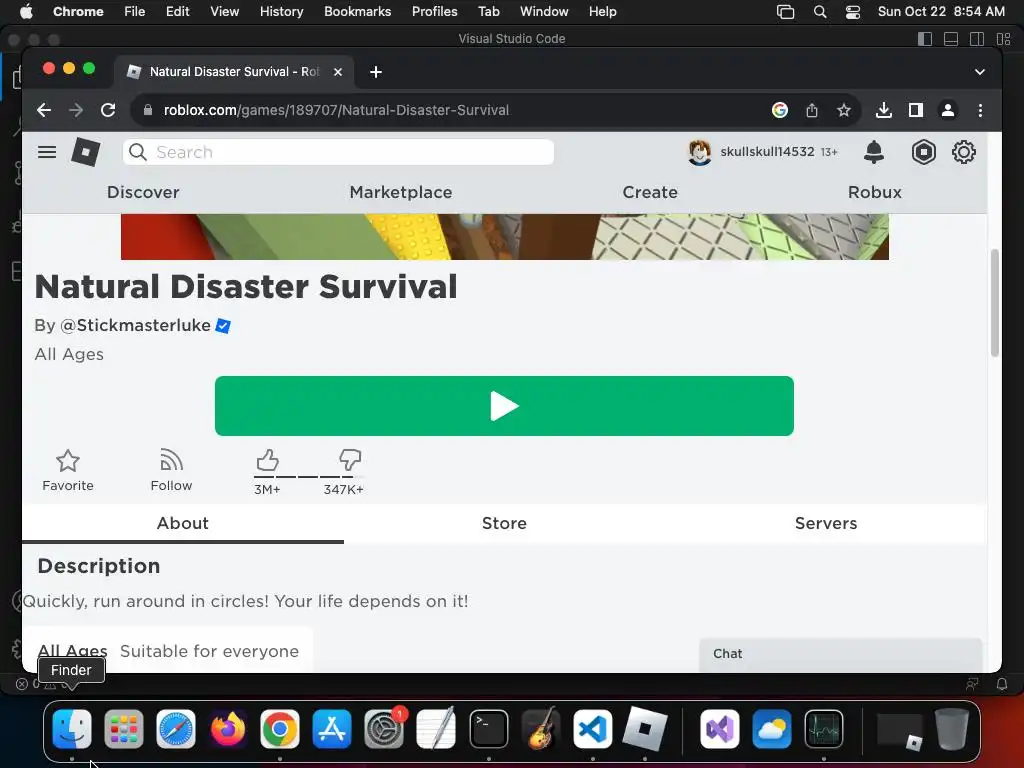The width and height of the screenshot is (1024, 768).
Task: Reload the Roblox page
Action: click(x=108, y=110)
